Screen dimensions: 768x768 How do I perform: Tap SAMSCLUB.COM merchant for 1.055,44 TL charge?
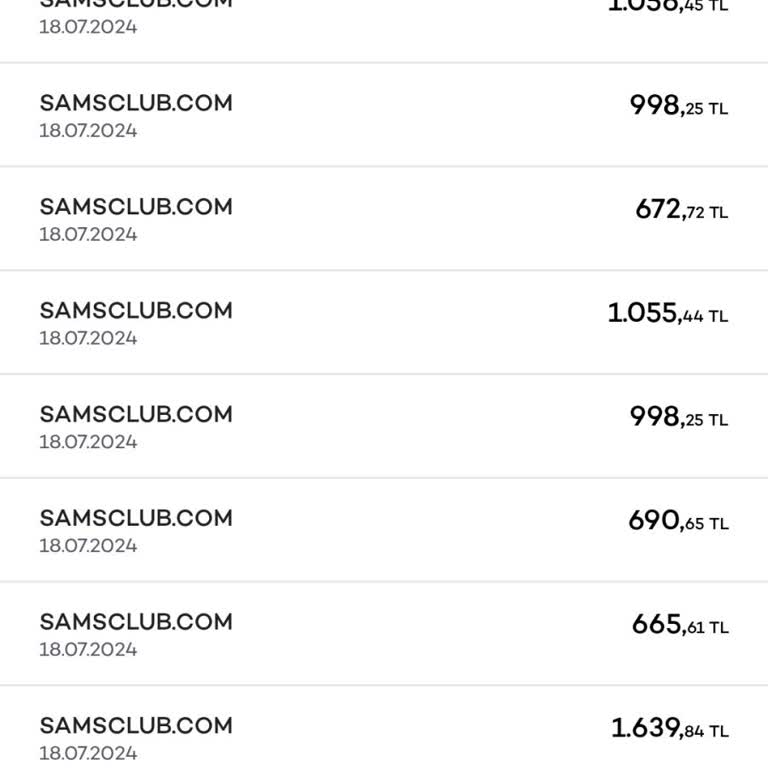point(136,311)
